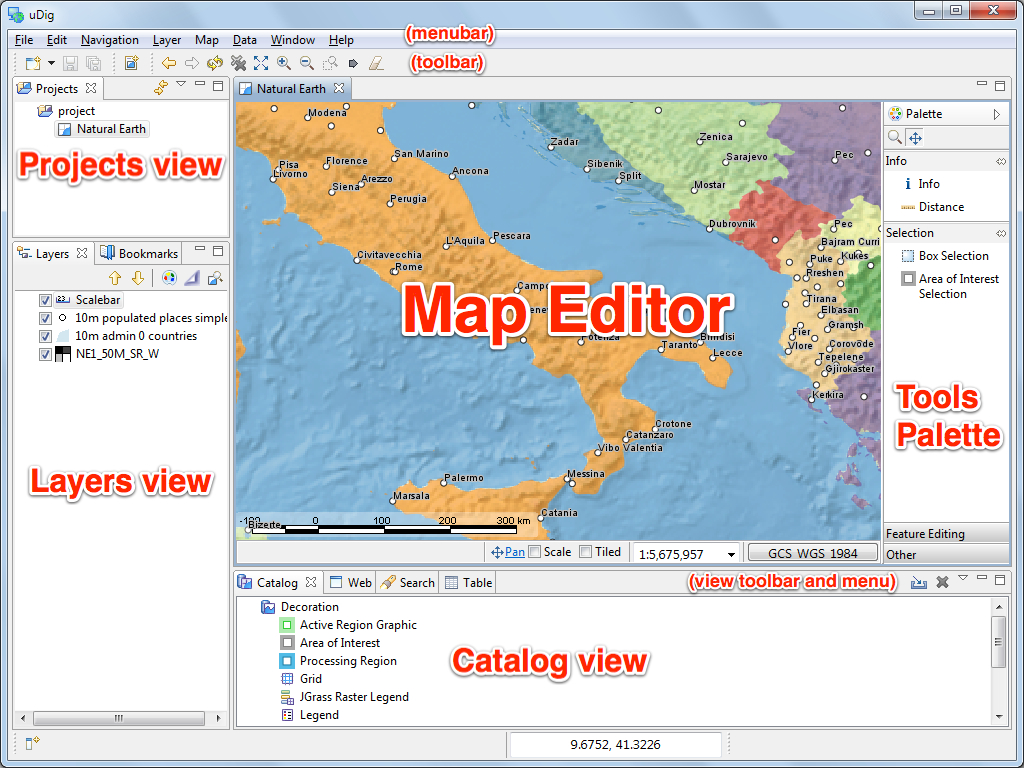Click the yellow Back arrow in toolbar

pos(169,63)
